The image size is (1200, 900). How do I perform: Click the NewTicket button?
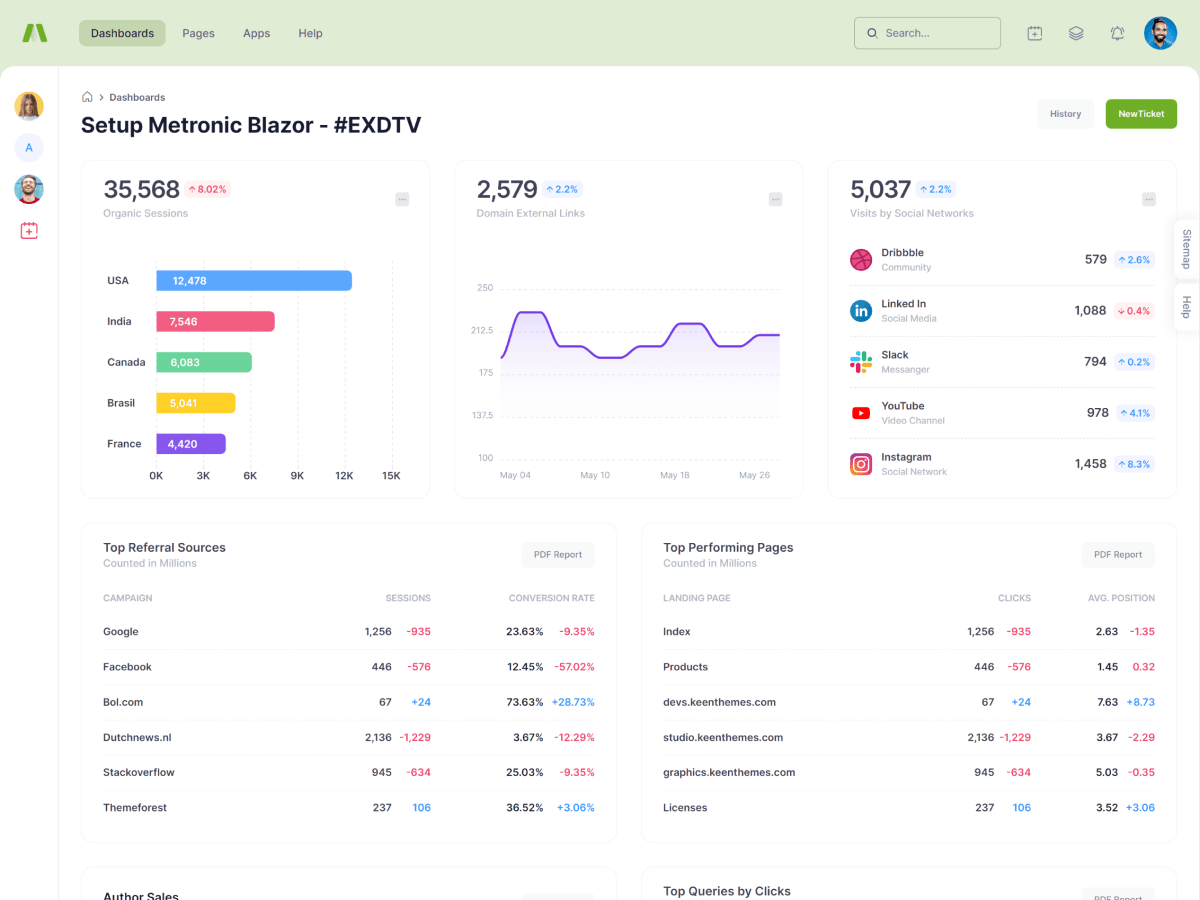tap(1141, 114)
